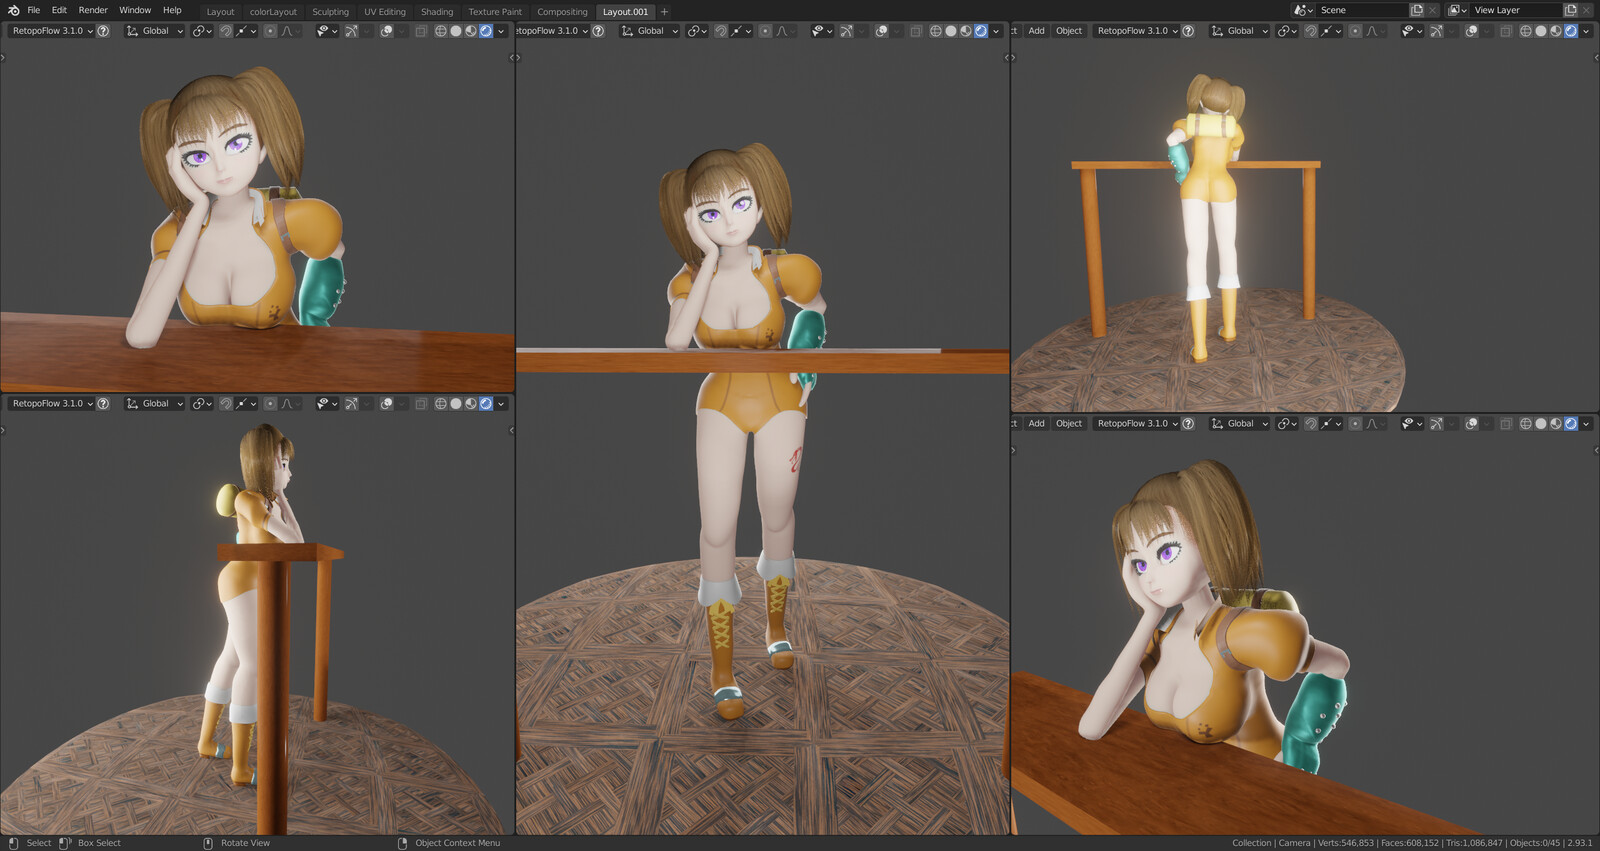Toggle snapping magnet in top-left viewport
Viewport: 1600px width, 851px height.
226,31
